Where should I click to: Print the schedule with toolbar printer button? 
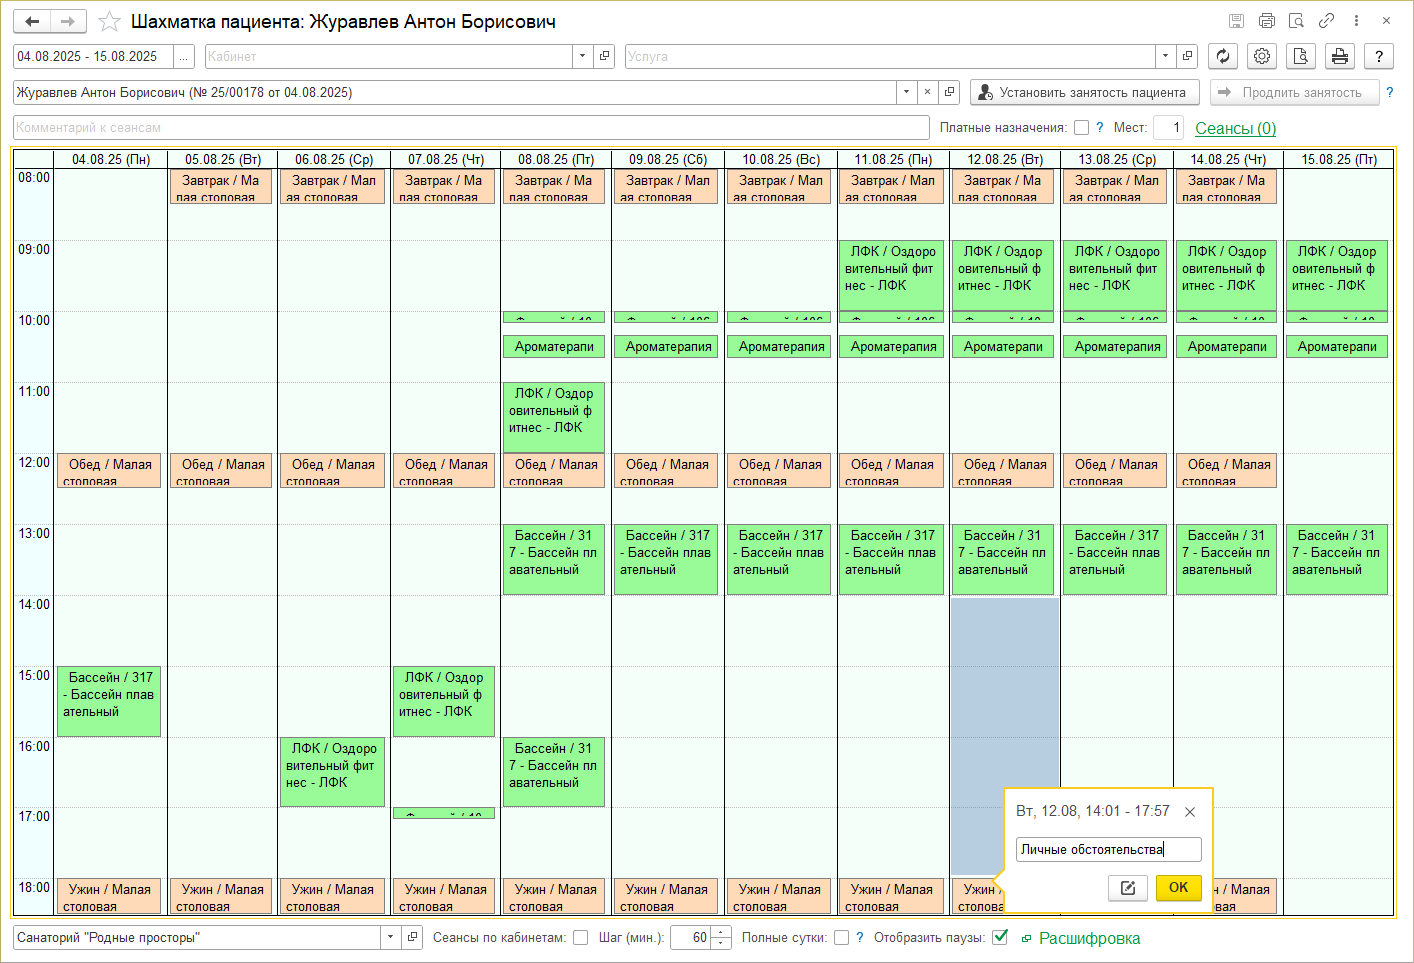coord(1340,56)
